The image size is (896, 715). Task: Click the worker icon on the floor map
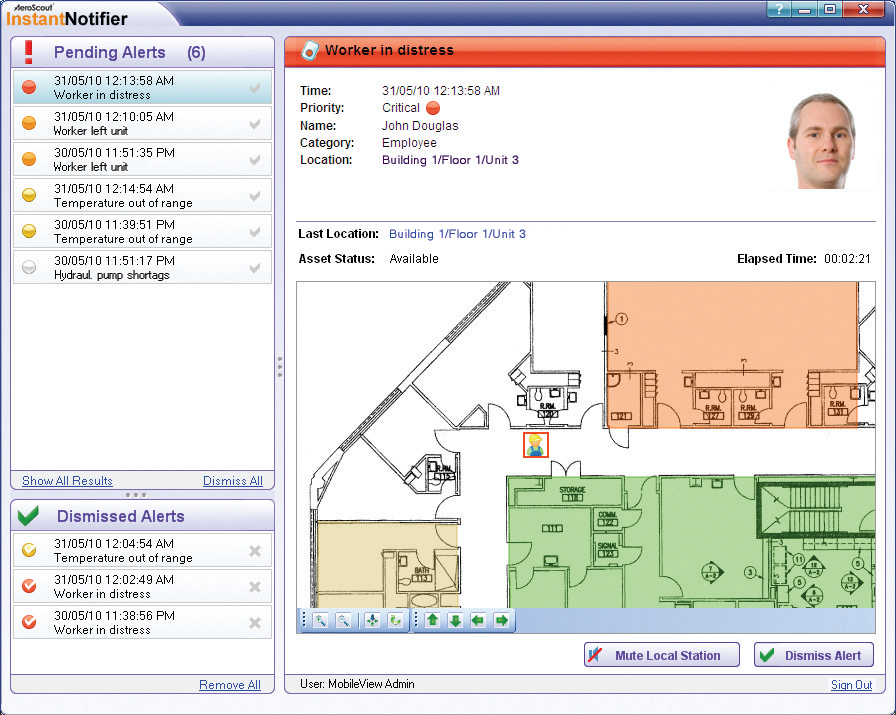pyautogui.click(x=536, y=445)
